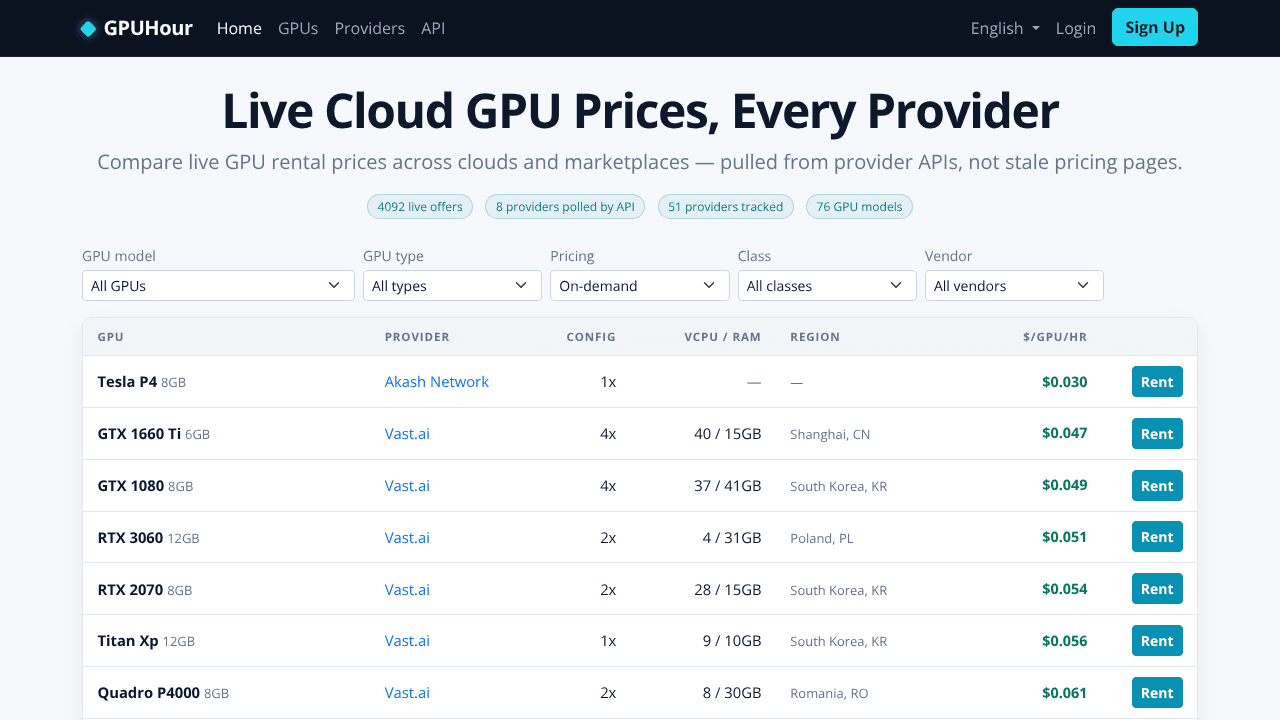Open Vast.ai link in Titan Xp row
The height and width of the screenshot is (720, 1280).
click(407, 641)
